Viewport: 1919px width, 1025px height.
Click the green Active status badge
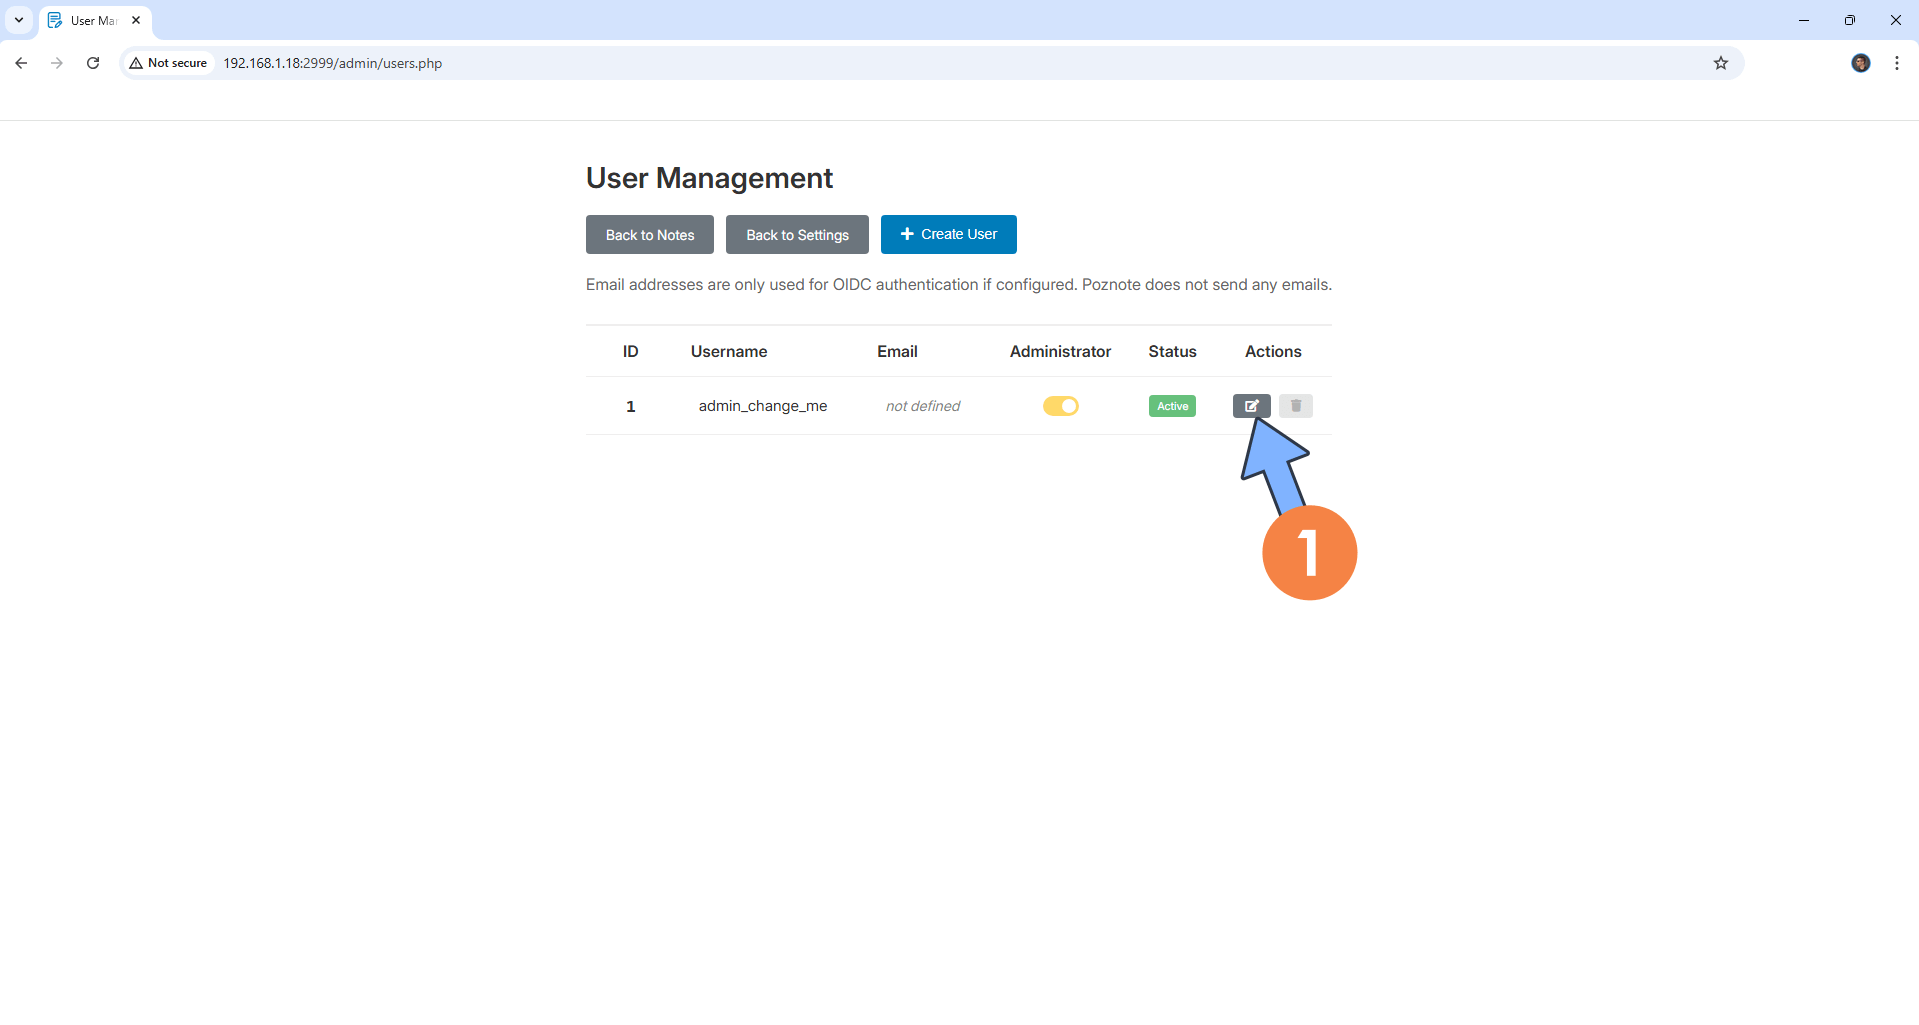(x=1171, y=406)
